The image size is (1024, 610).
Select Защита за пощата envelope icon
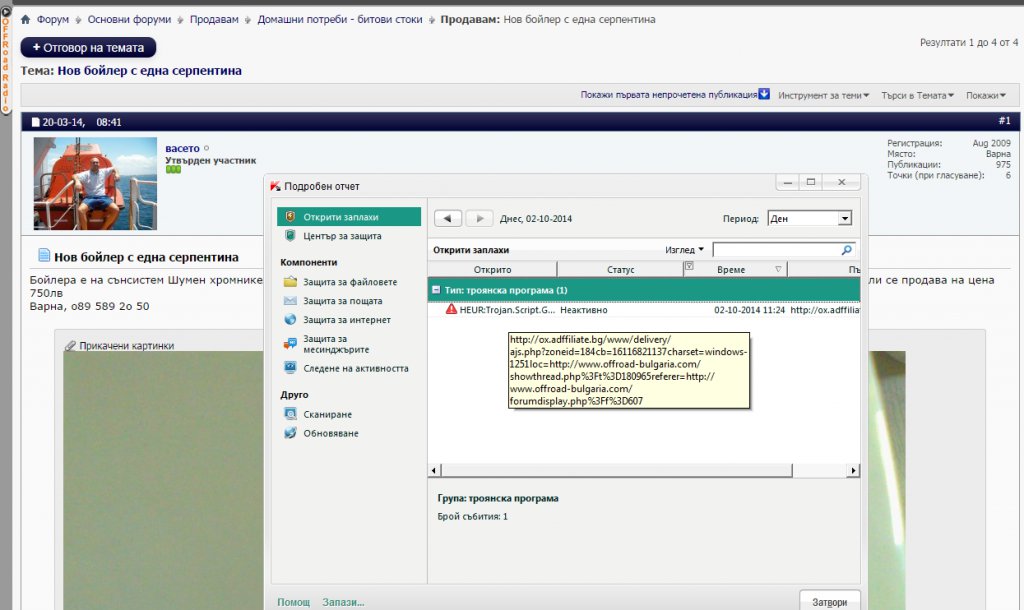290,301
